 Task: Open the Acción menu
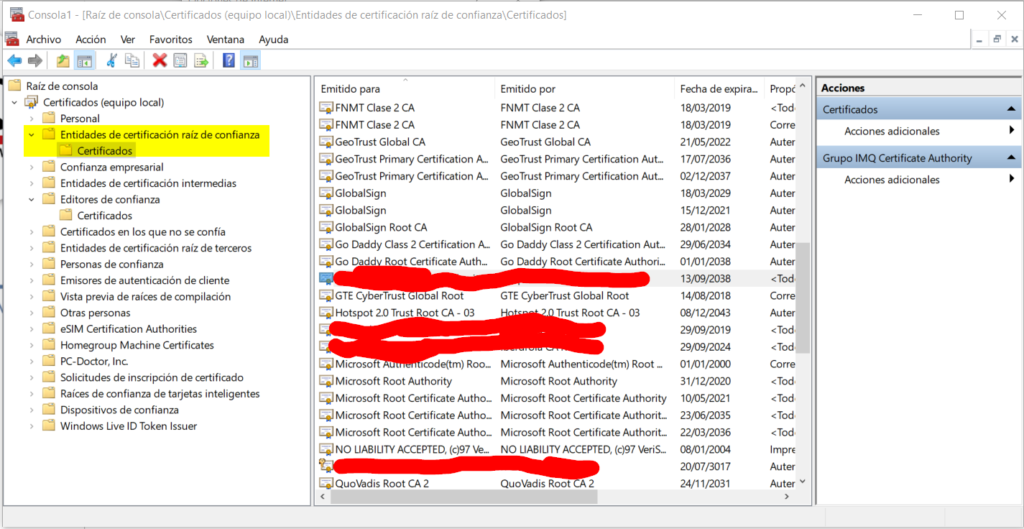pos(91,39)
